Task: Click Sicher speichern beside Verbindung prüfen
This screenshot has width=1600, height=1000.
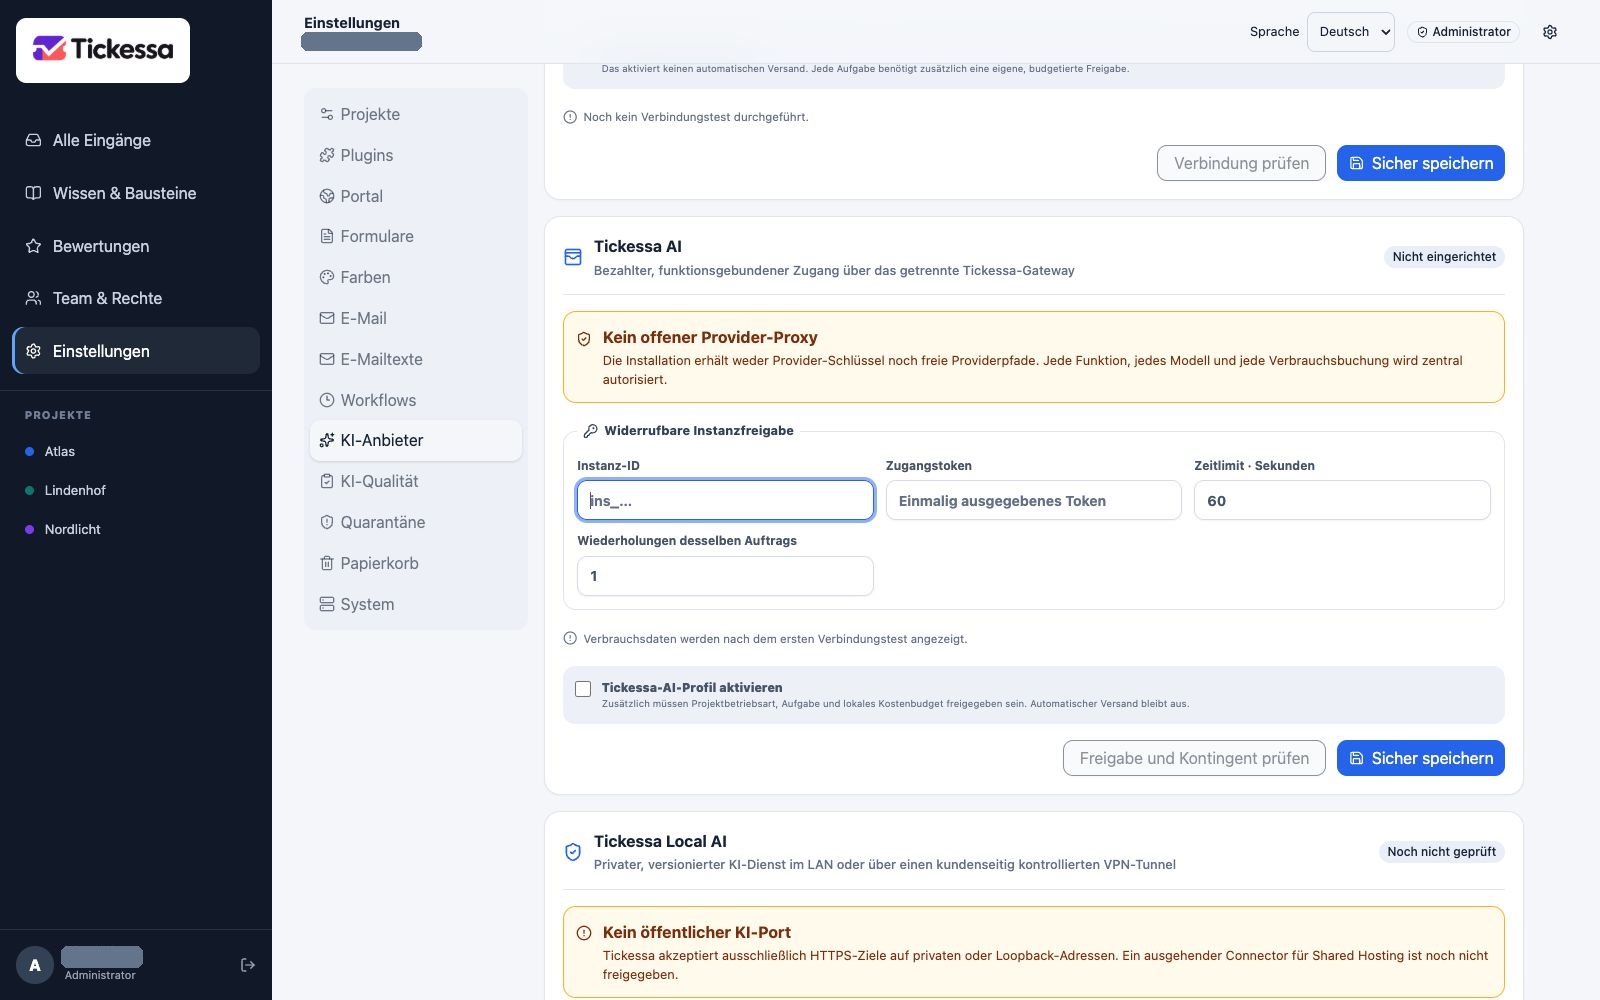Action: (1421, 163)
